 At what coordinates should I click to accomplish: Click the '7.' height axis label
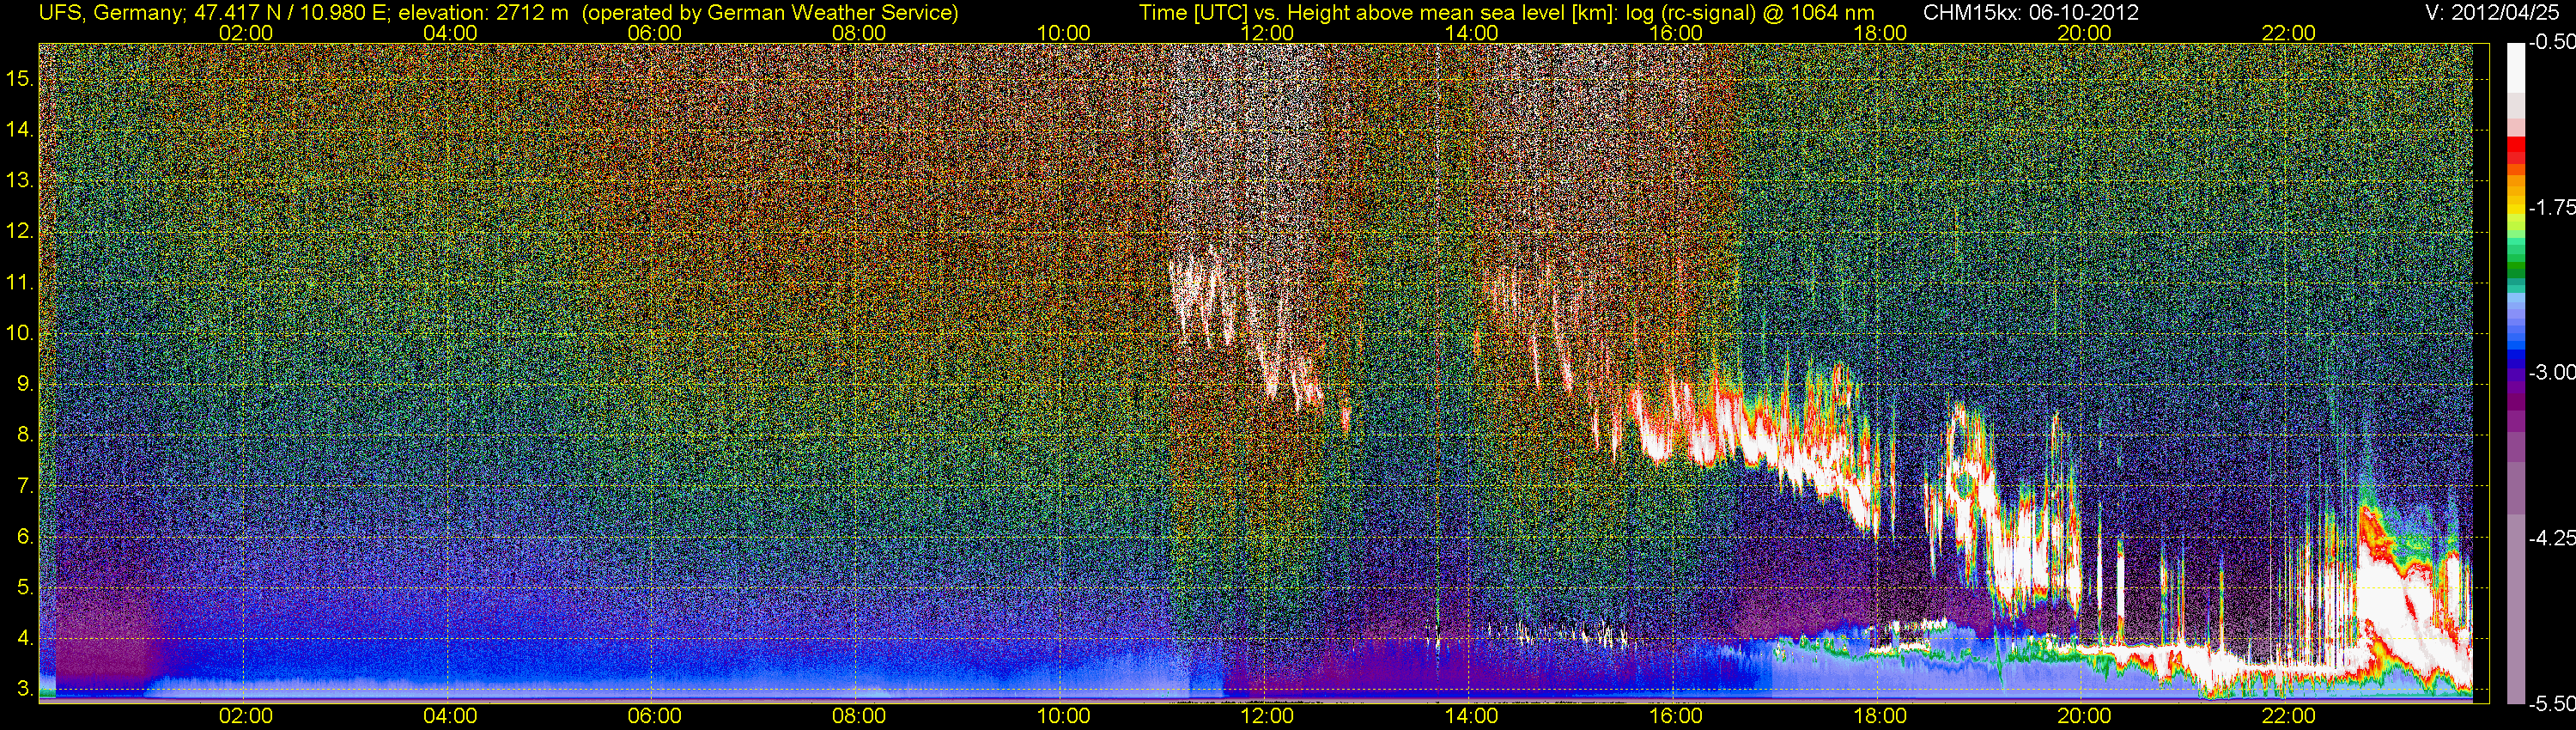26,486
